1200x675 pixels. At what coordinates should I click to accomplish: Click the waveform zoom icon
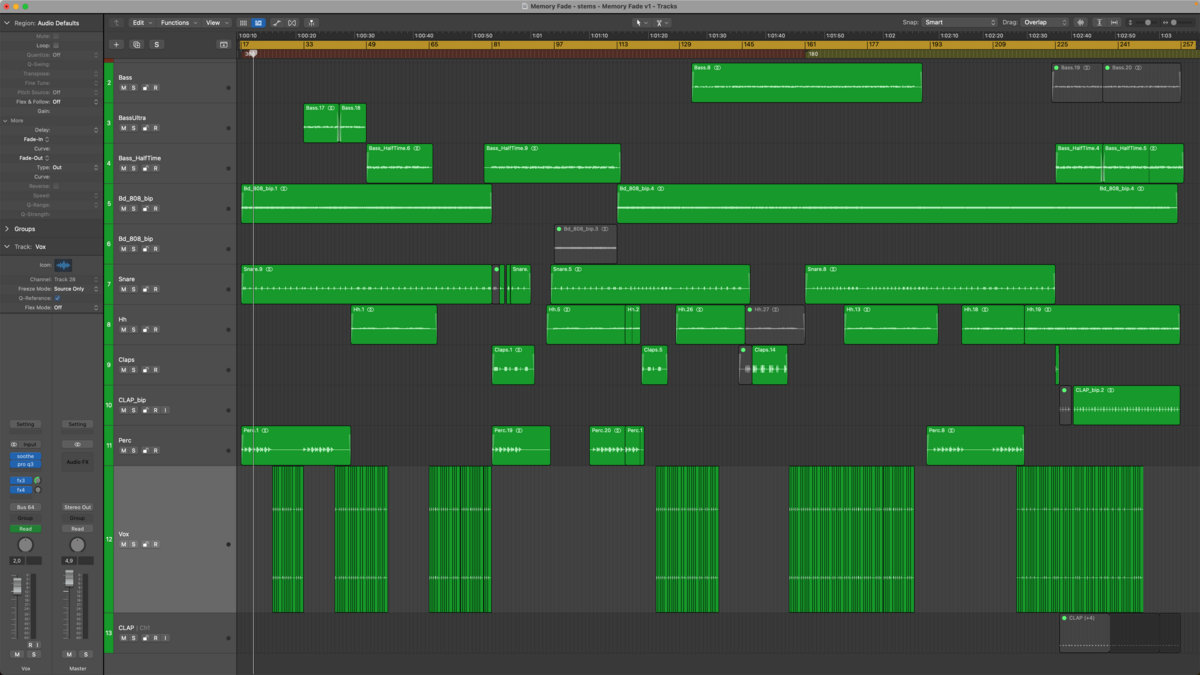click(1080, 22)
